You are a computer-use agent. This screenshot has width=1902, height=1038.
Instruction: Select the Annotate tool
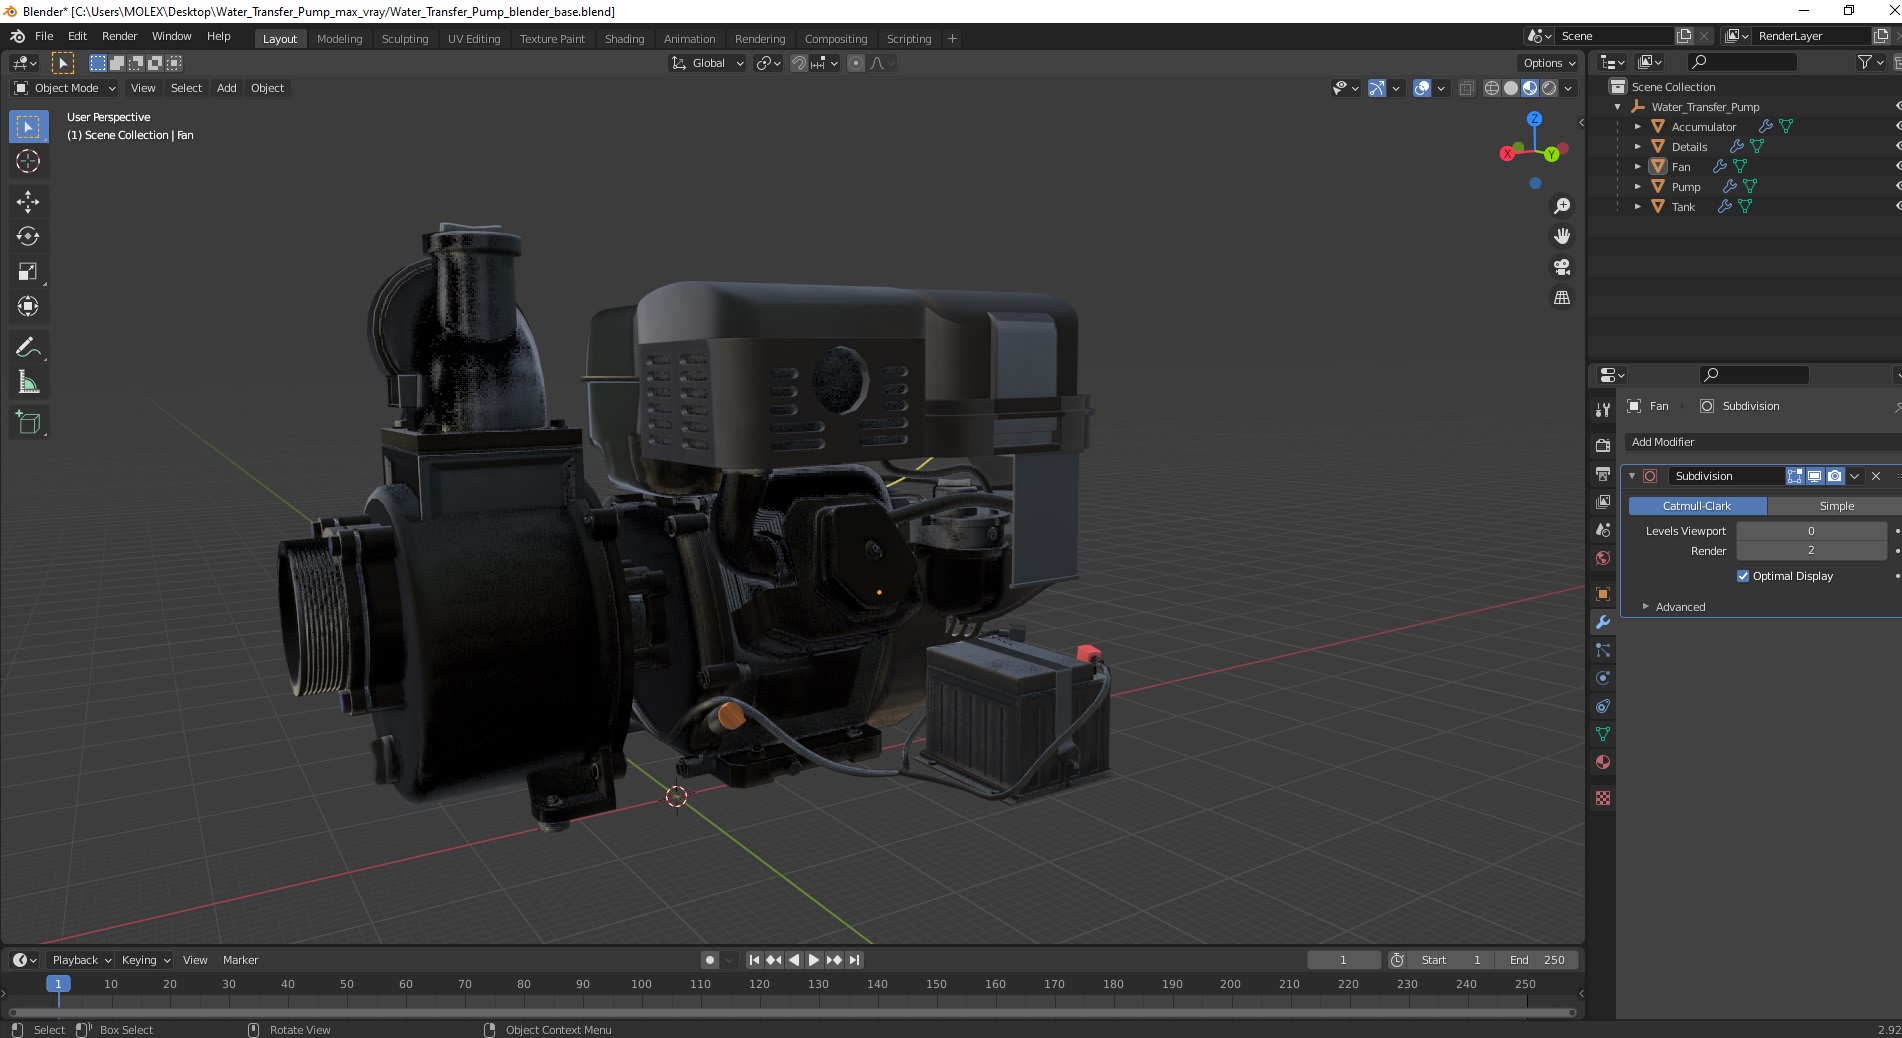(x=28, y=348)
